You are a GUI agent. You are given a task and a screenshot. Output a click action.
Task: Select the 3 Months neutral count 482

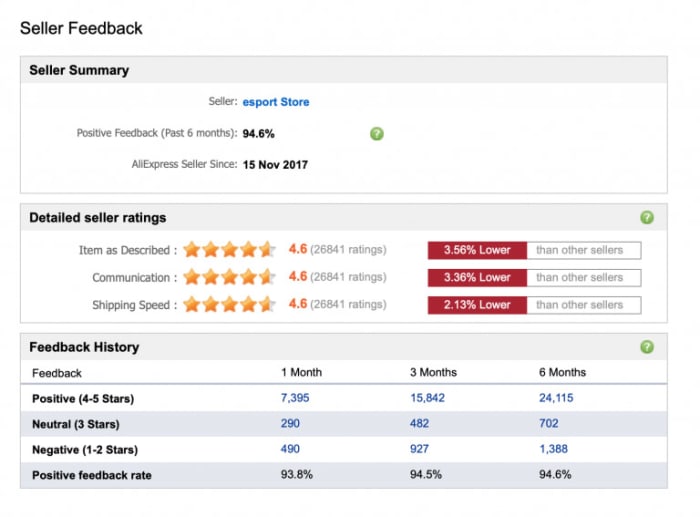[x=420, y=424]
